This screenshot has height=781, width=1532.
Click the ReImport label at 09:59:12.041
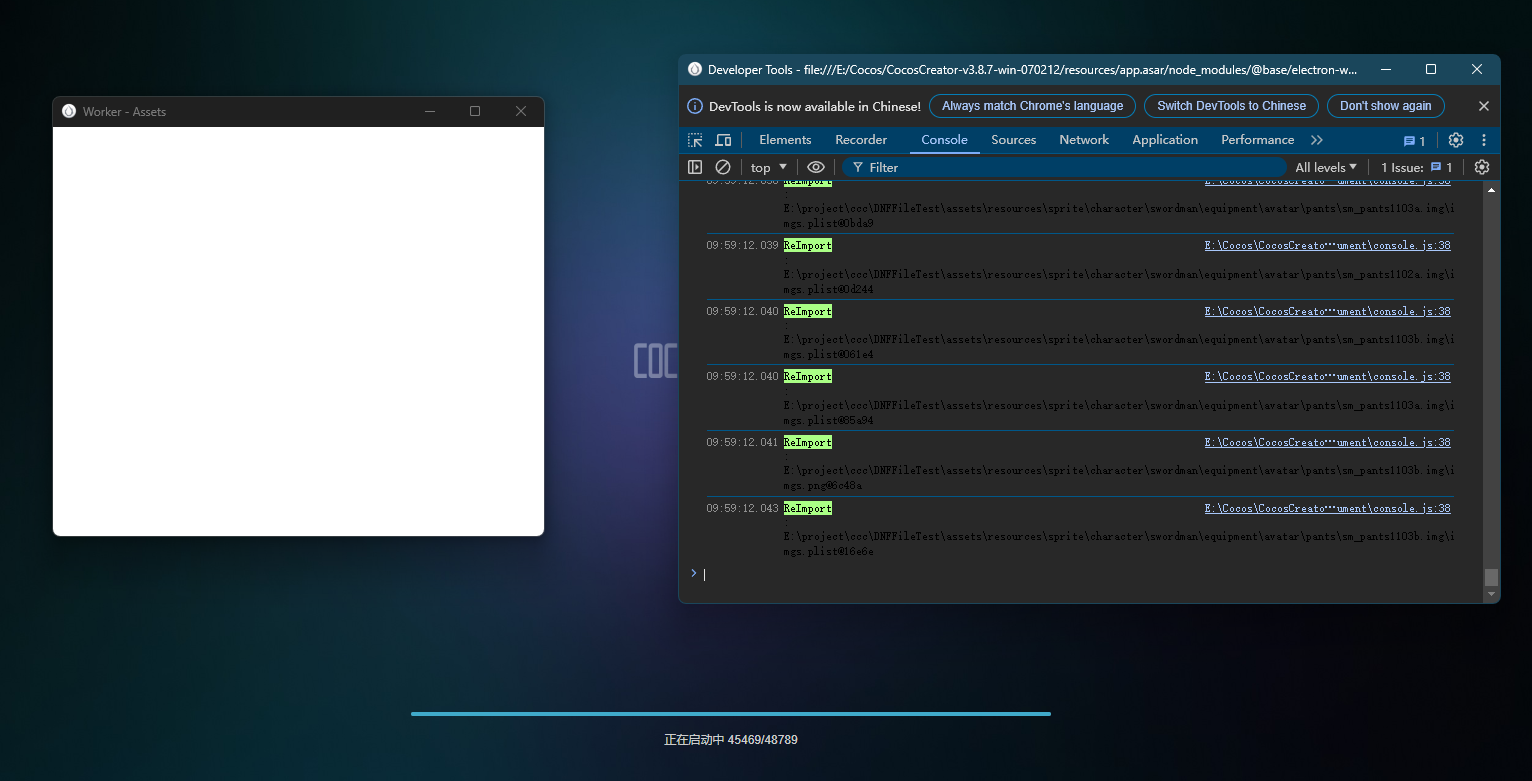(808, 442)
